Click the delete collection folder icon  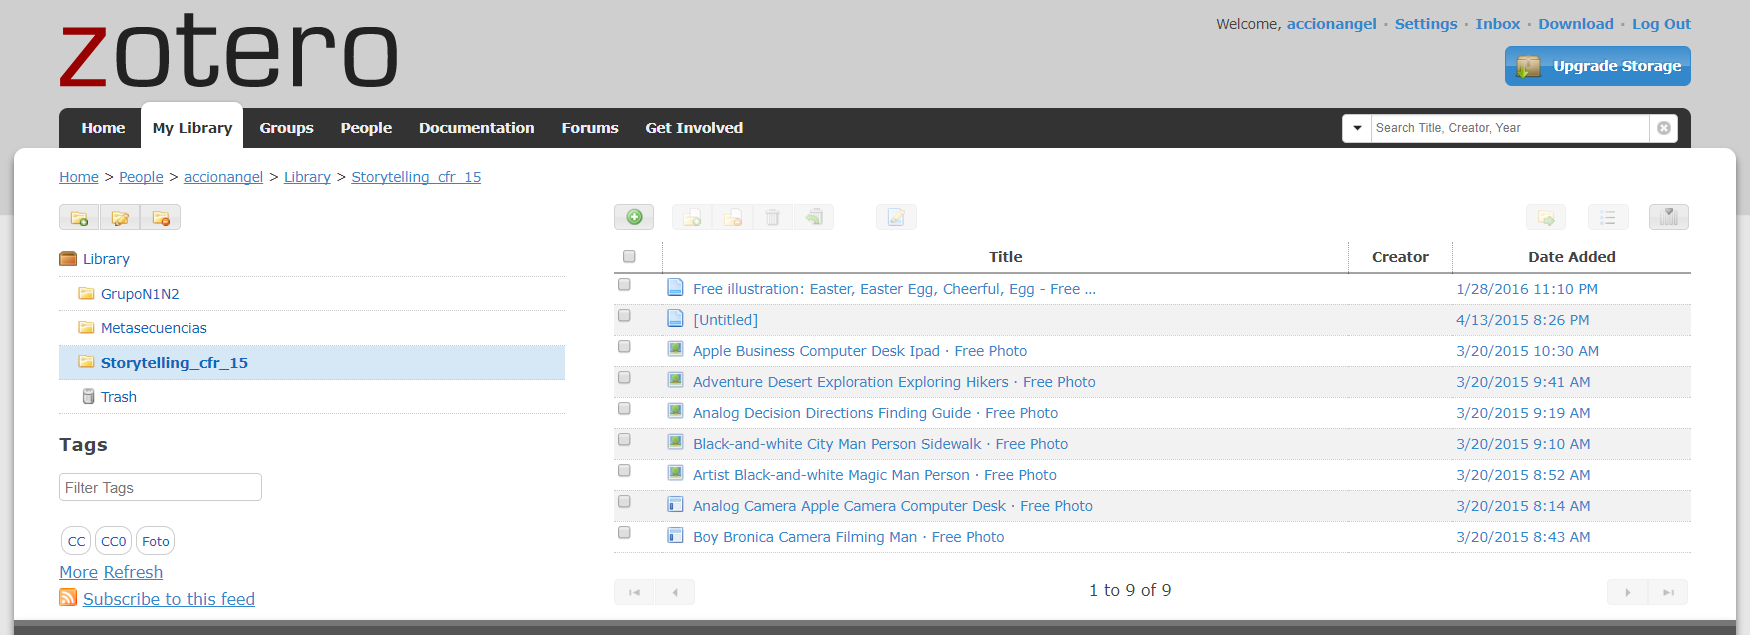[x=161, y=218]
